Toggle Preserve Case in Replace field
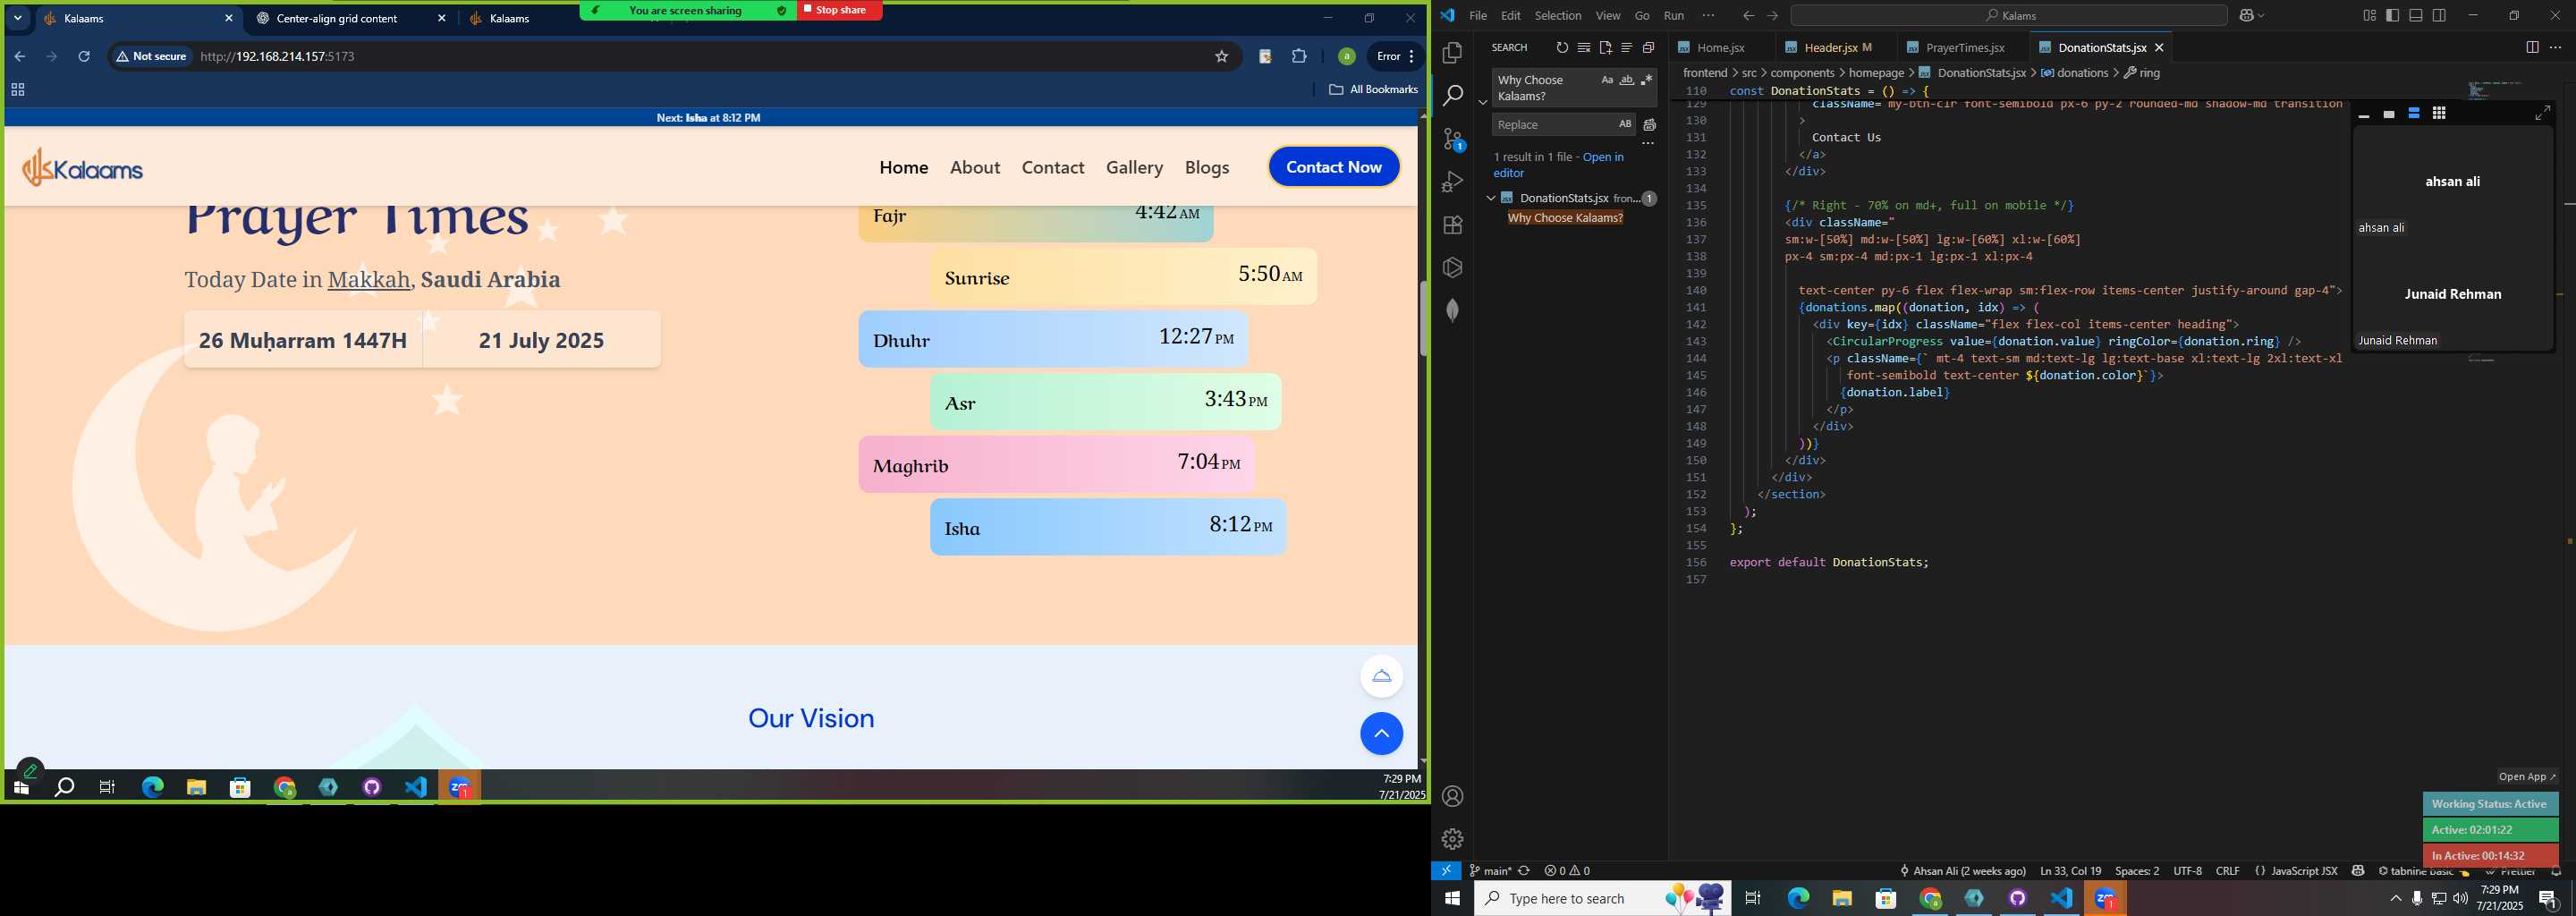 coord(1625,124)
